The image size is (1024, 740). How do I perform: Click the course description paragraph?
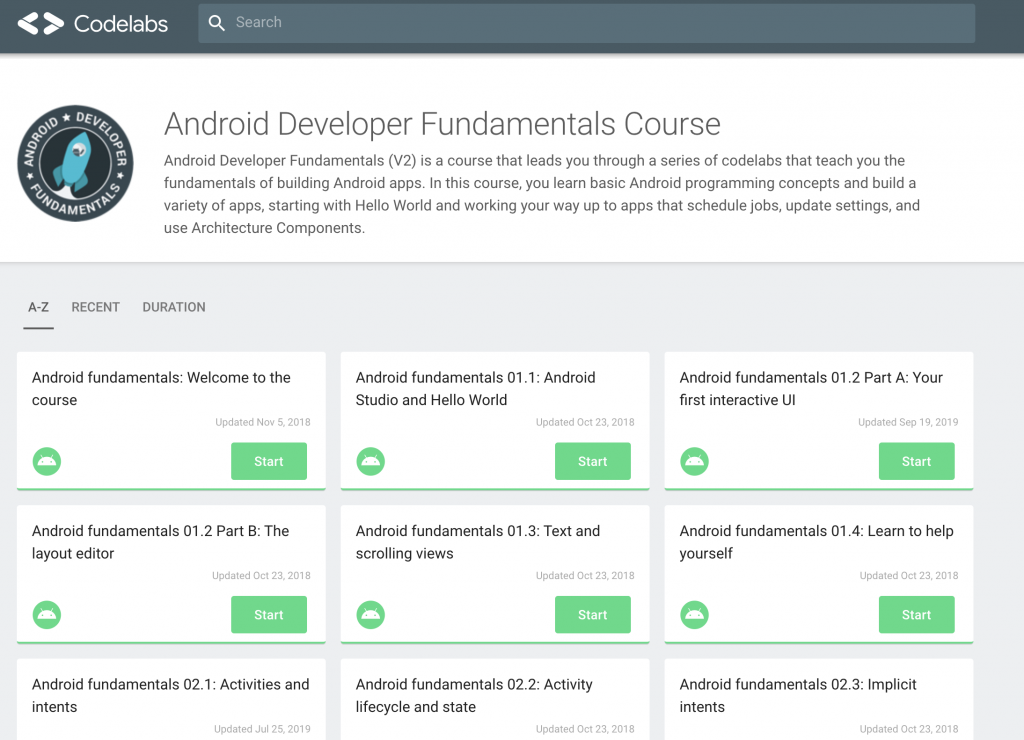[x=542, y=194]
